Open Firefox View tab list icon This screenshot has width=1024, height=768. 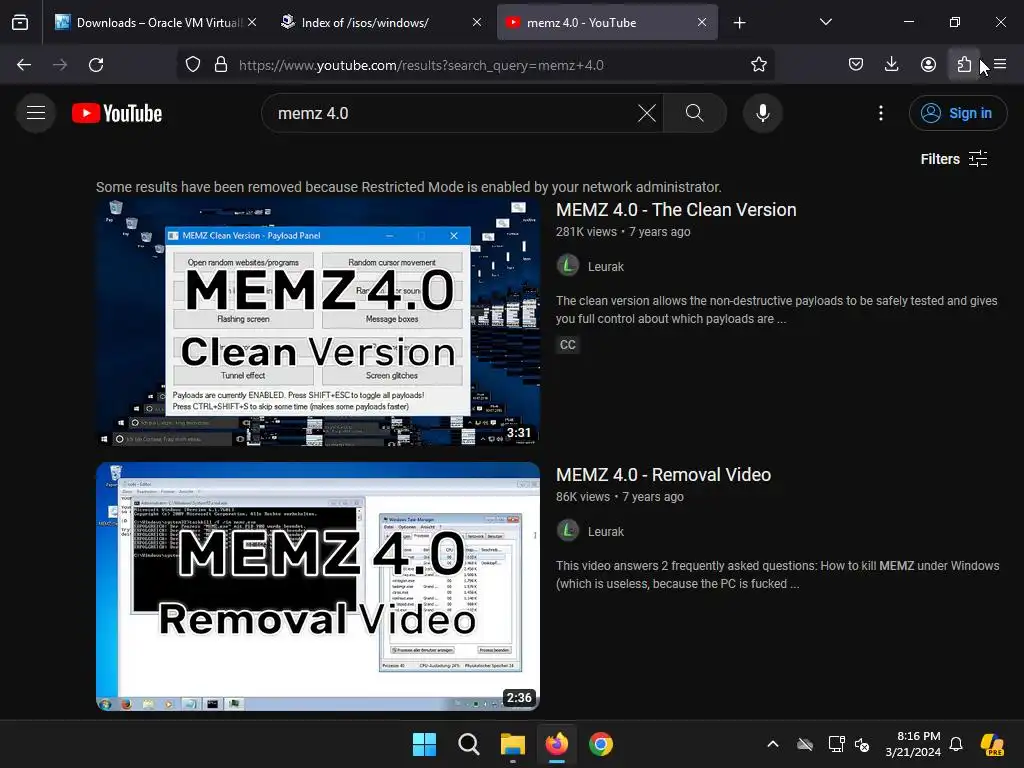(20, 22)
